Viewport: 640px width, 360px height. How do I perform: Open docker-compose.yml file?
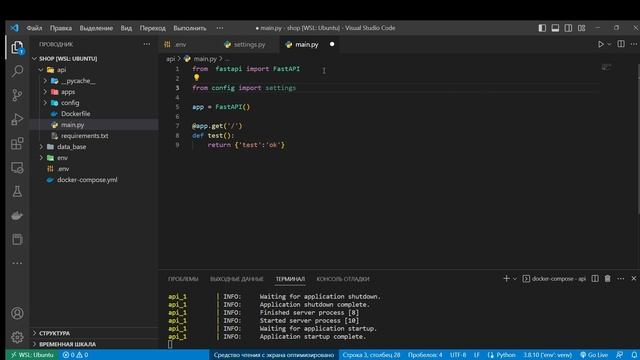click(x=94, y=180)
